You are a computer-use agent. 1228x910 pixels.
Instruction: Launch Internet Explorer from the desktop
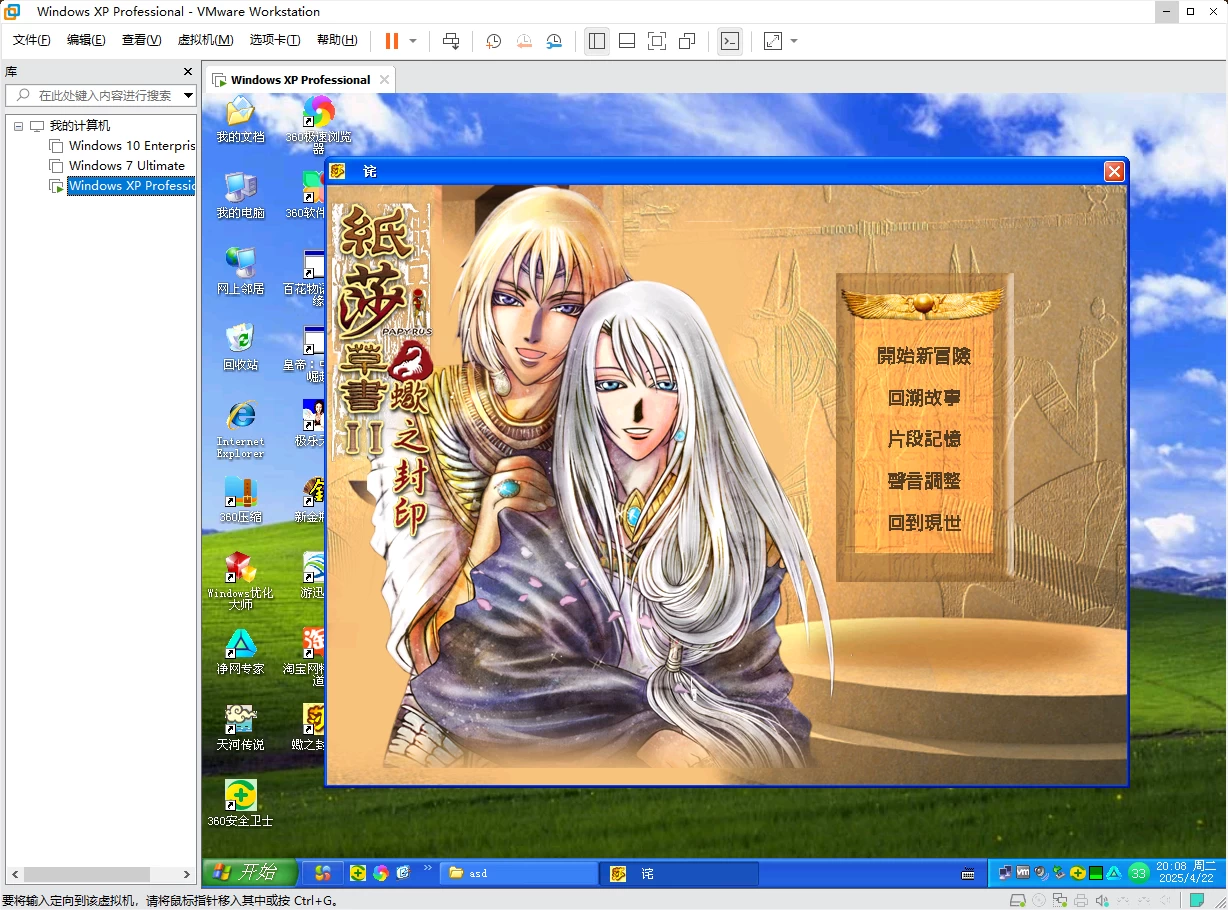pyautogui.click(x=240, y=429)
